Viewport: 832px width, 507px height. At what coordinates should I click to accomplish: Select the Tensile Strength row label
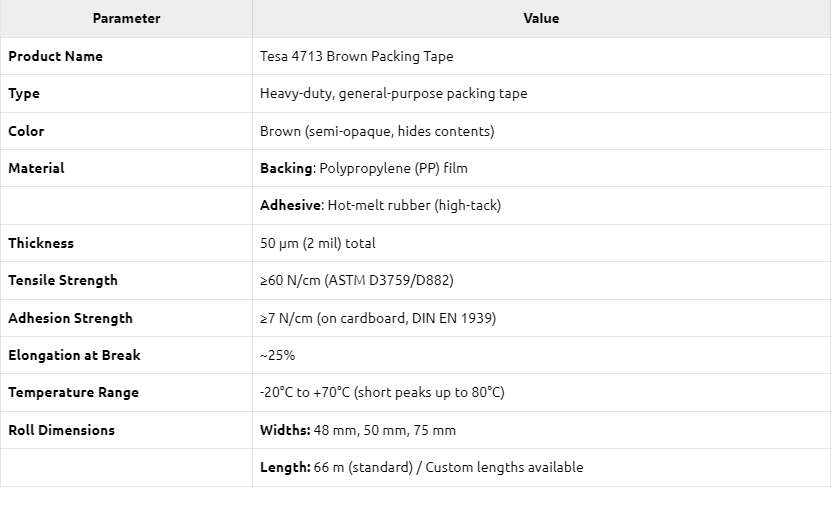coord(63,281)
